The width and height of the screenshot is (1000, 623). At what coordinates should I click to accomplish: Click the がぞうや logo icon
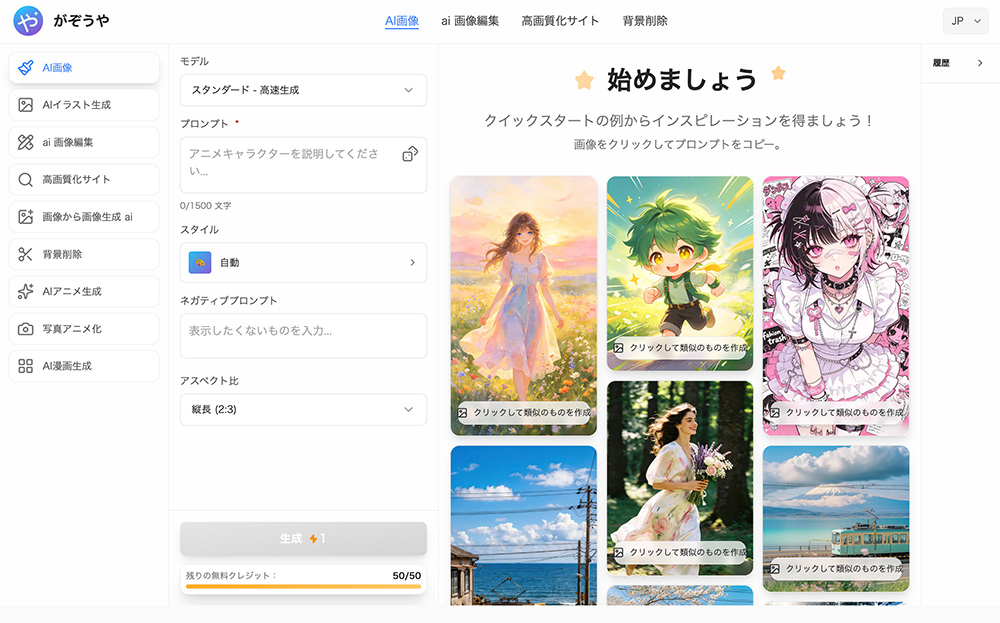tap(28, 21)
